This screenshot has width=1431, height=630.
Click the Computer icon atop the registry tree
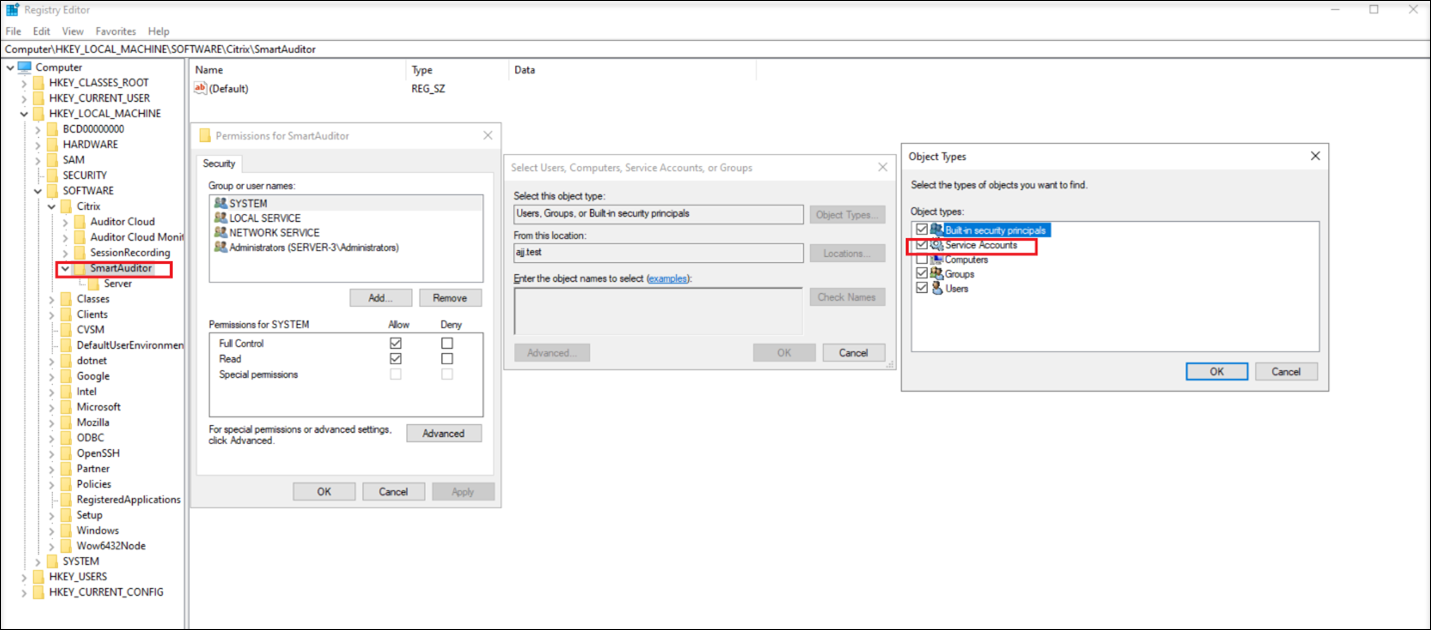pos(22,67)
